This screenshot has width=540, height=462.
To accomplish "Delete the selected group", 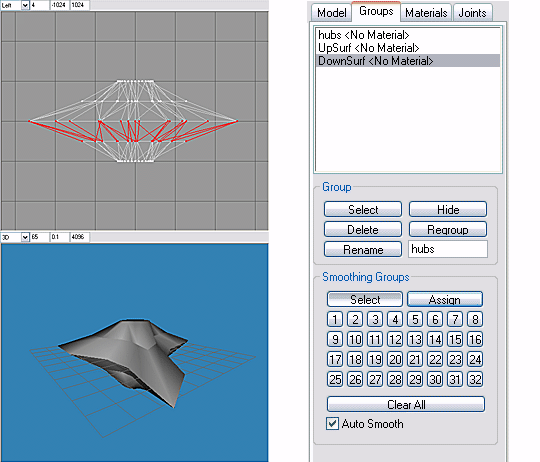I will point(363,229).
